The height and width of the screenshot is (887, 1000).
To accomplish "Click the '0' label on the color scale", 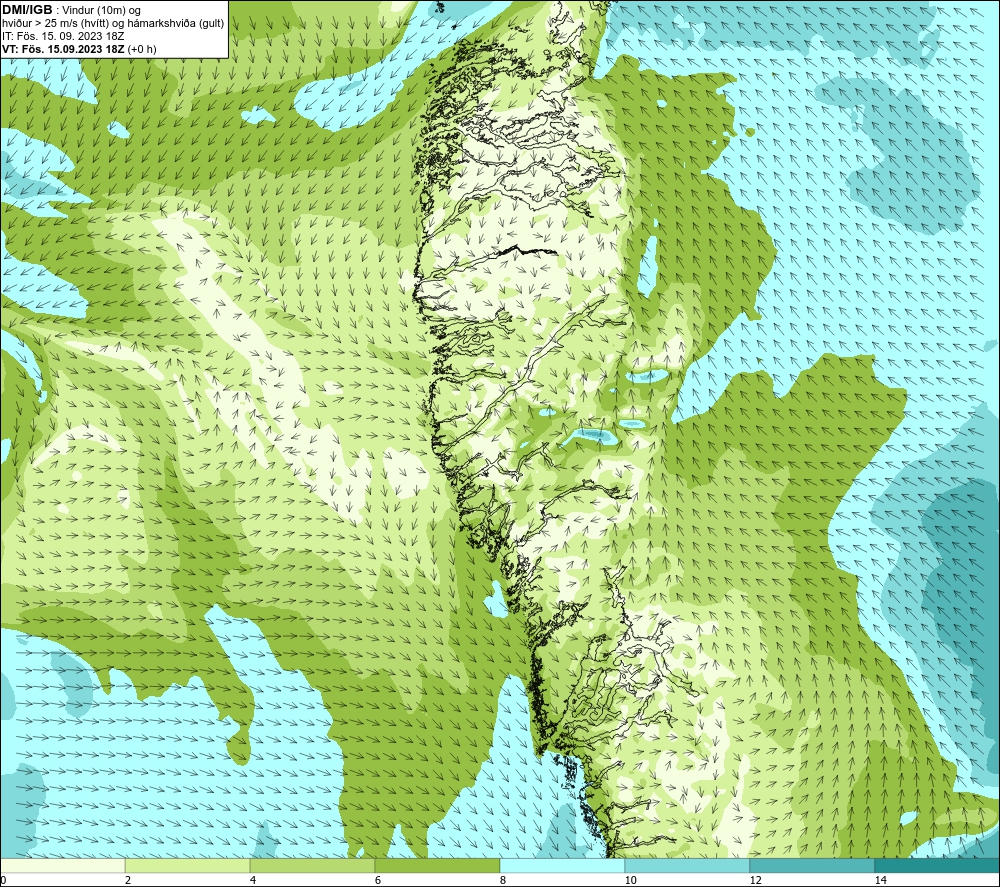I will [x=3, y=880].
